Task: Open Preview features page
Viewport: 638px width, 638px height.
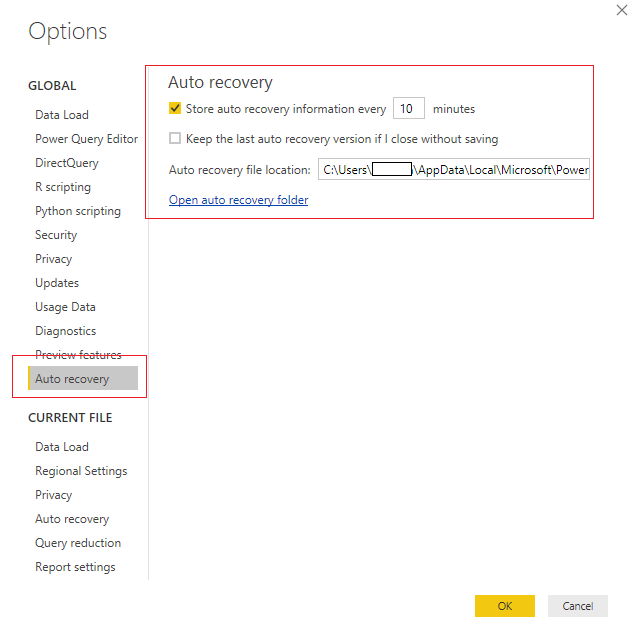Action: pyautogui.click(x=78, y=355)
